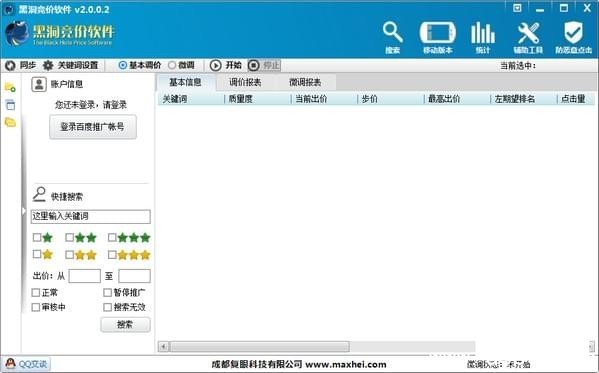The image size is (599, 373).
Task: Click the current selection (当前选中) label
Action: (x=518, y=66)
